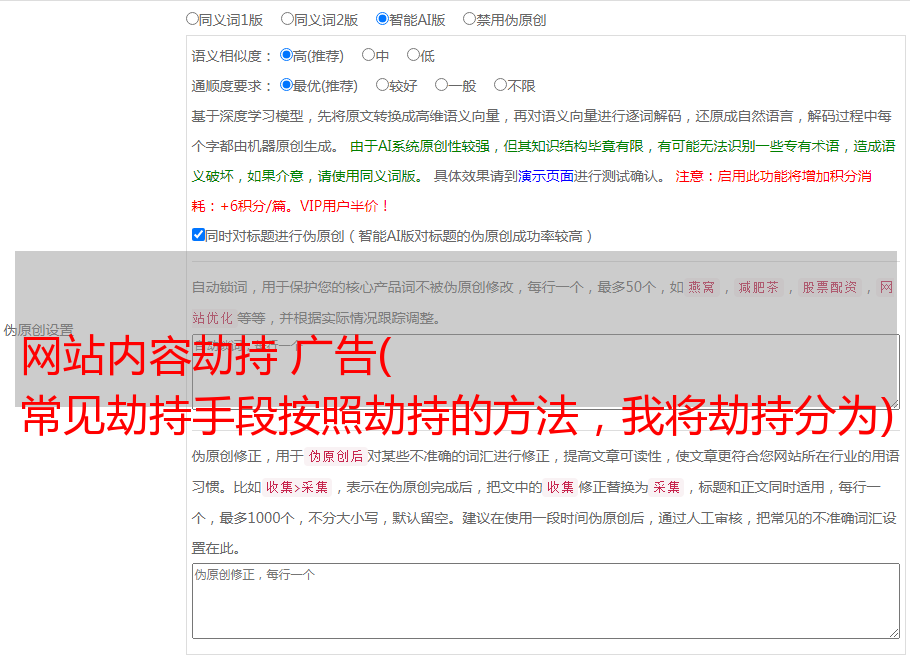Set 通顺度要求 to 一般
911x658 pixels.
pyautogui.click(x=442, y=85)
